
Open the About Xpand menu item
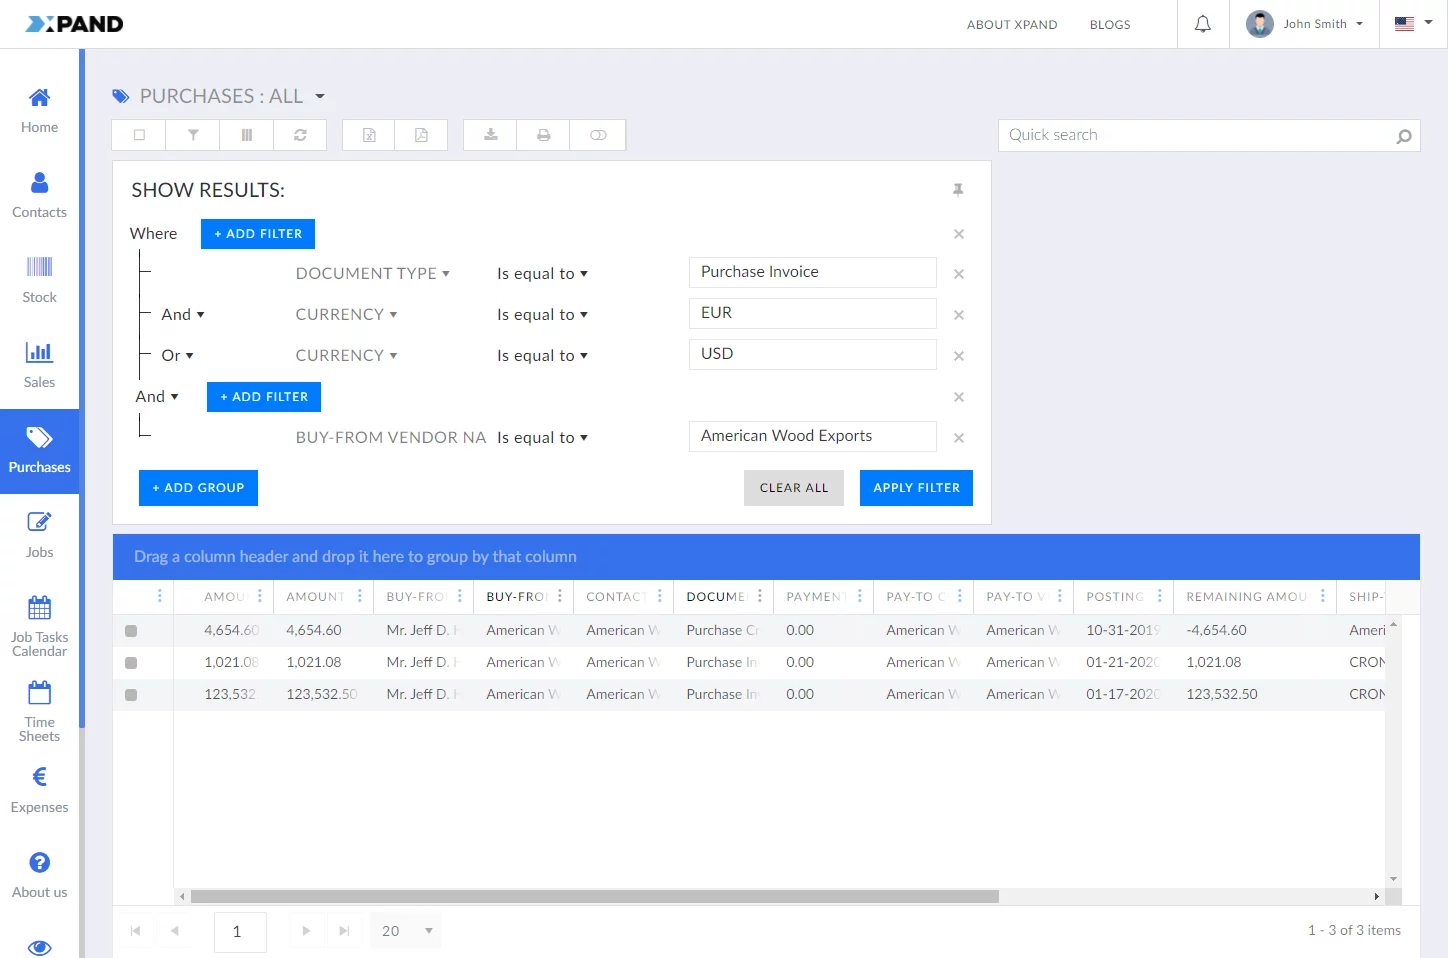click(1011, 25)
